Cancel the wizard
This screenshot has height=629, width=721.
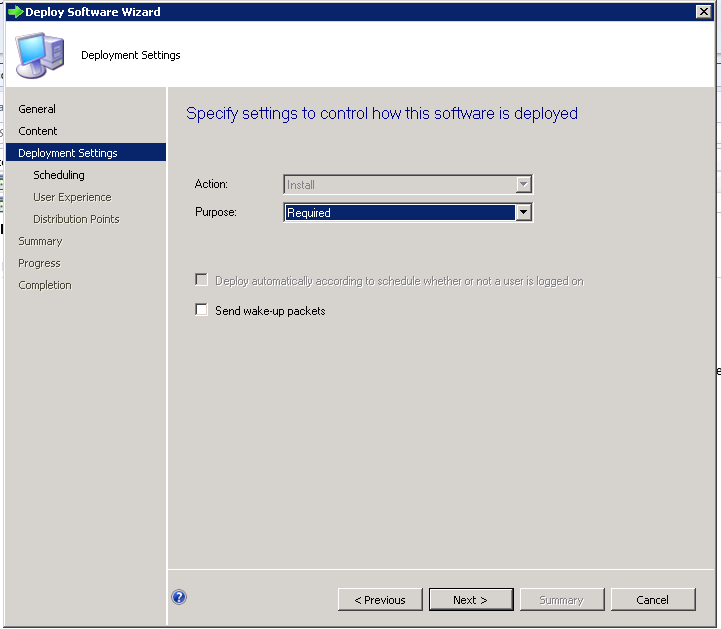tap(653, 600)
